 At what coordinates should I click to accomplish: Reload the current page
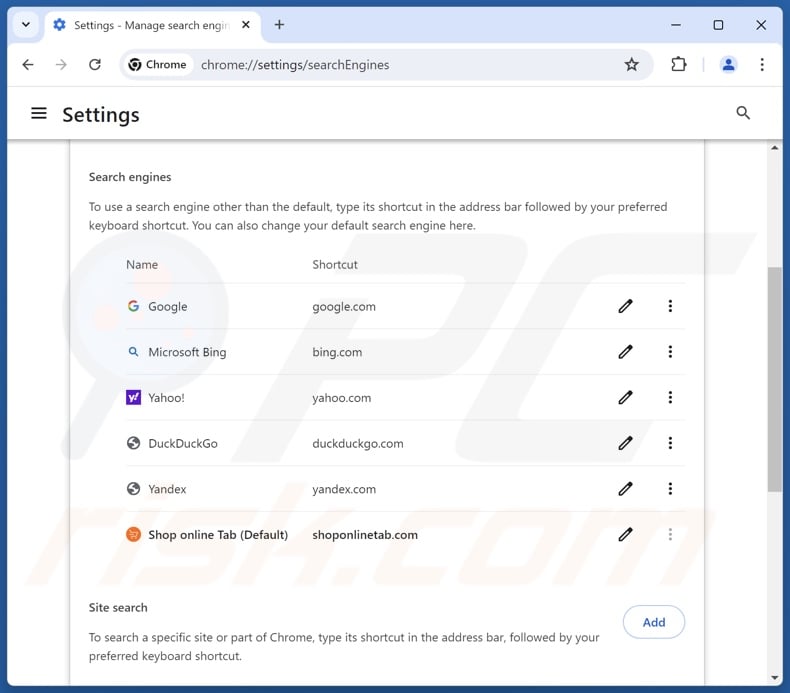[95, 65]
